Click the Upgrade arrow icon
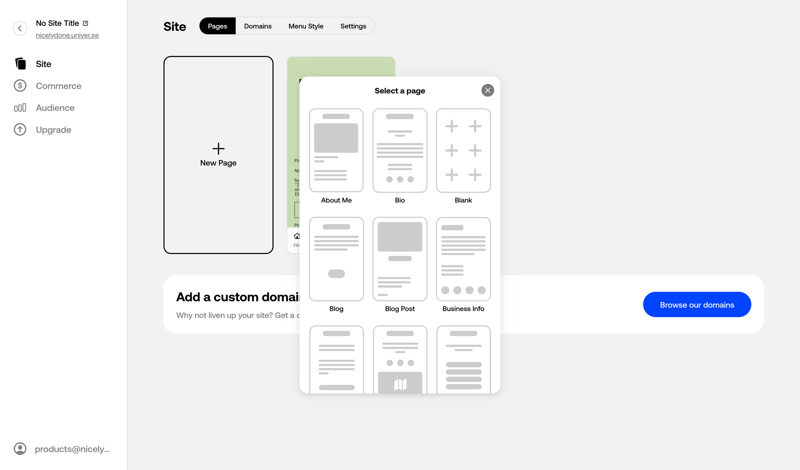This screenshot has height=470, width=800. pos(20,130)
